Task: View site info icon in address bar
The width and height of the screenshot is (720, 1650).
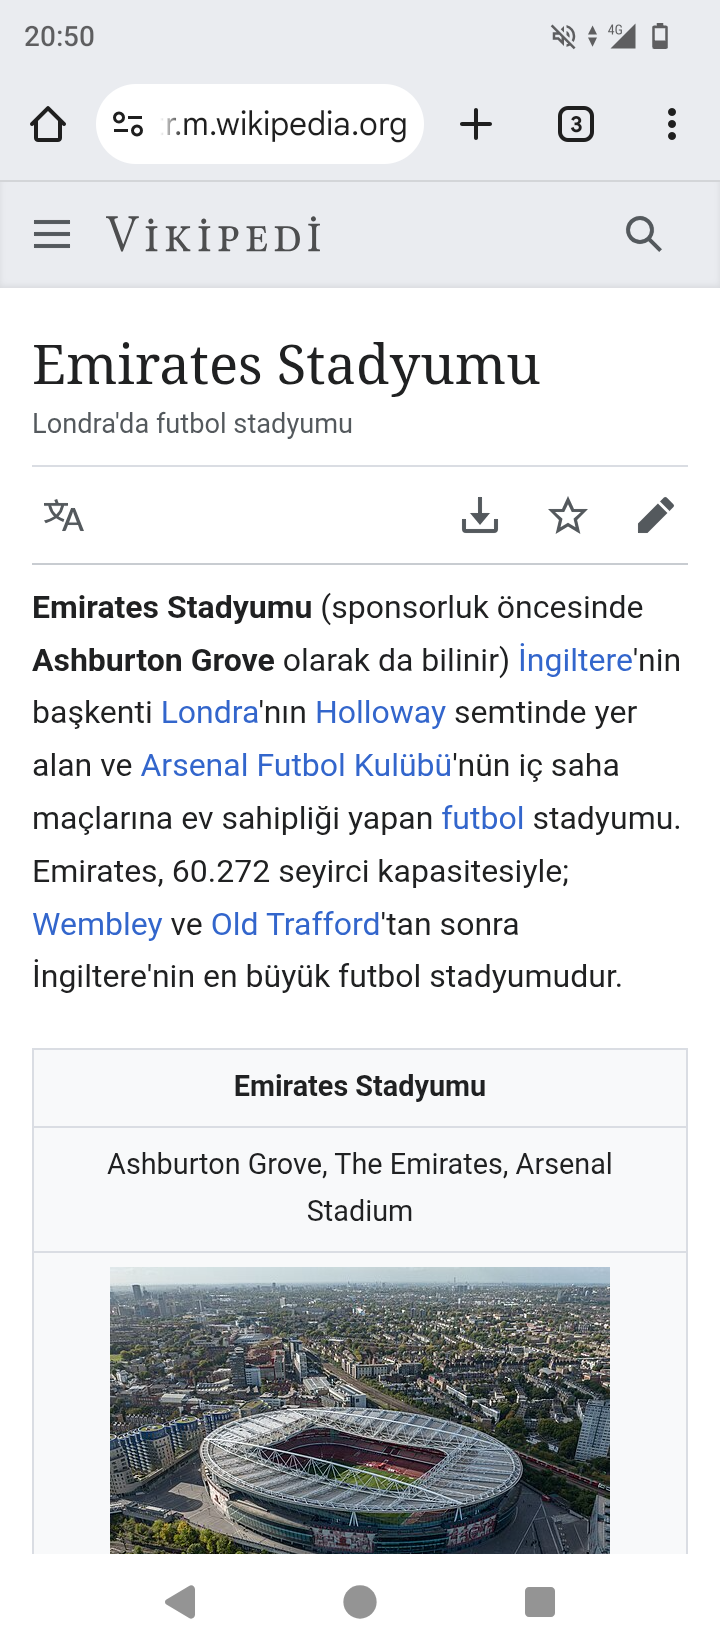Action: coord(128,125)
